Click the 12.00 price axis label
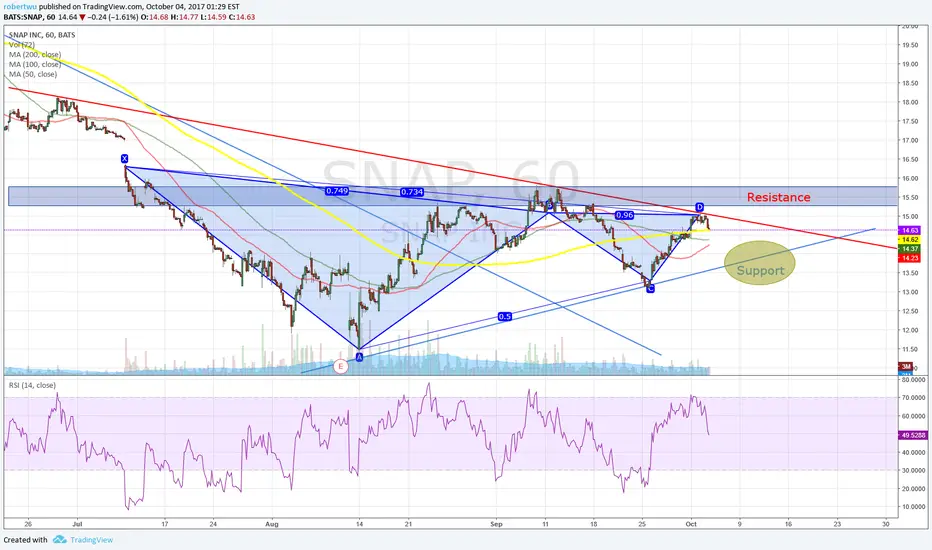This screenshot has width=932, height=550. (x=910, y=330)
